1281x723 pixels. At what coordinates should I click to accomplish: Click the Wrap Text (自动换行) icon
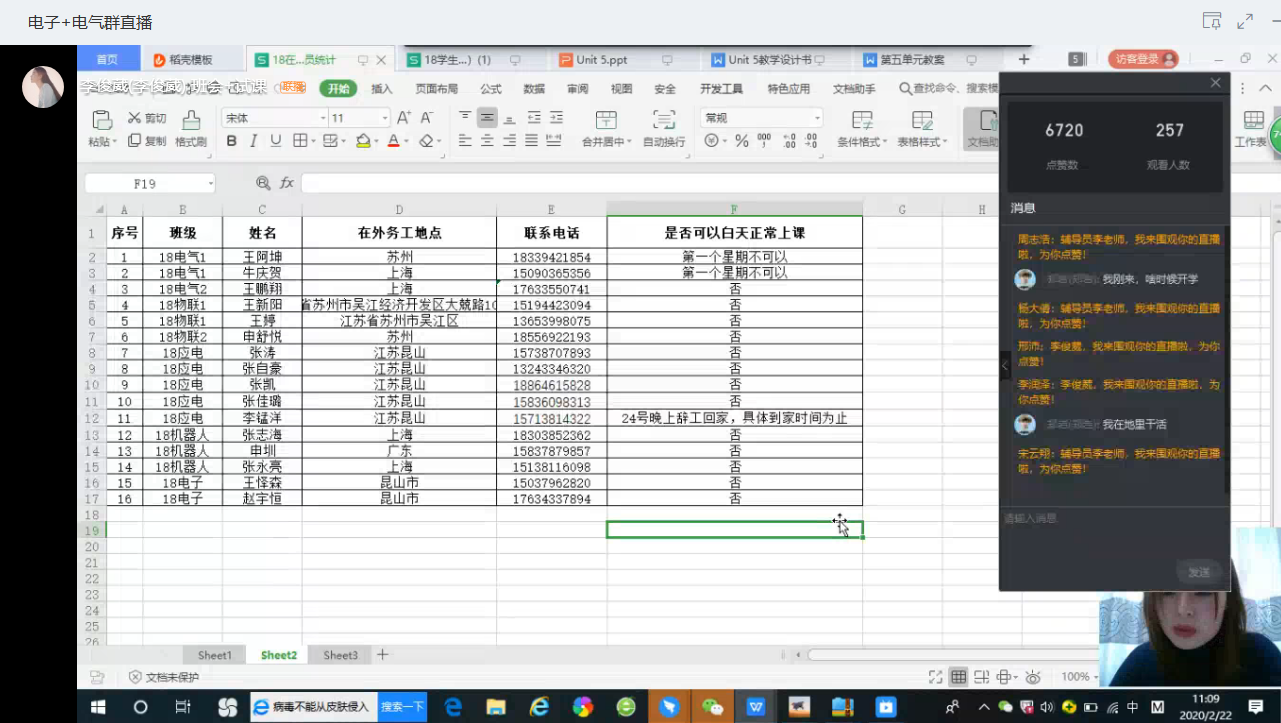click(x=664, y=121)
